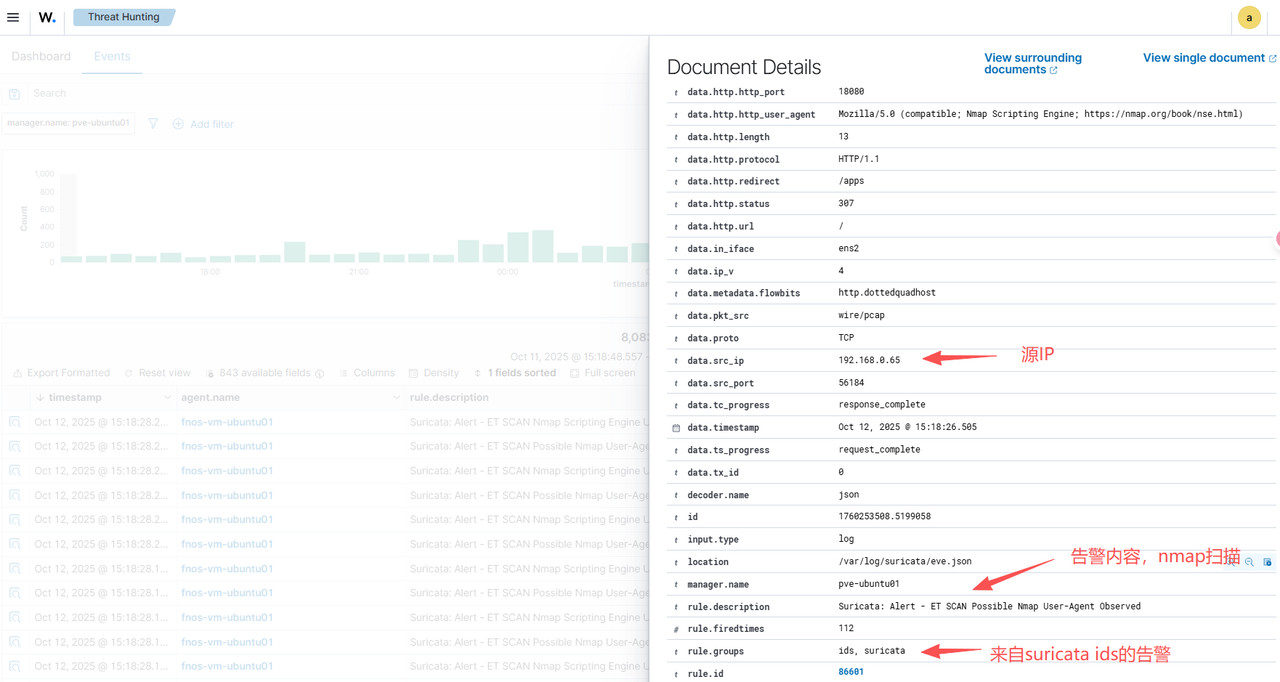Open the Columns selector
This screenshot has width=1280, height=682.
(366, 373)
